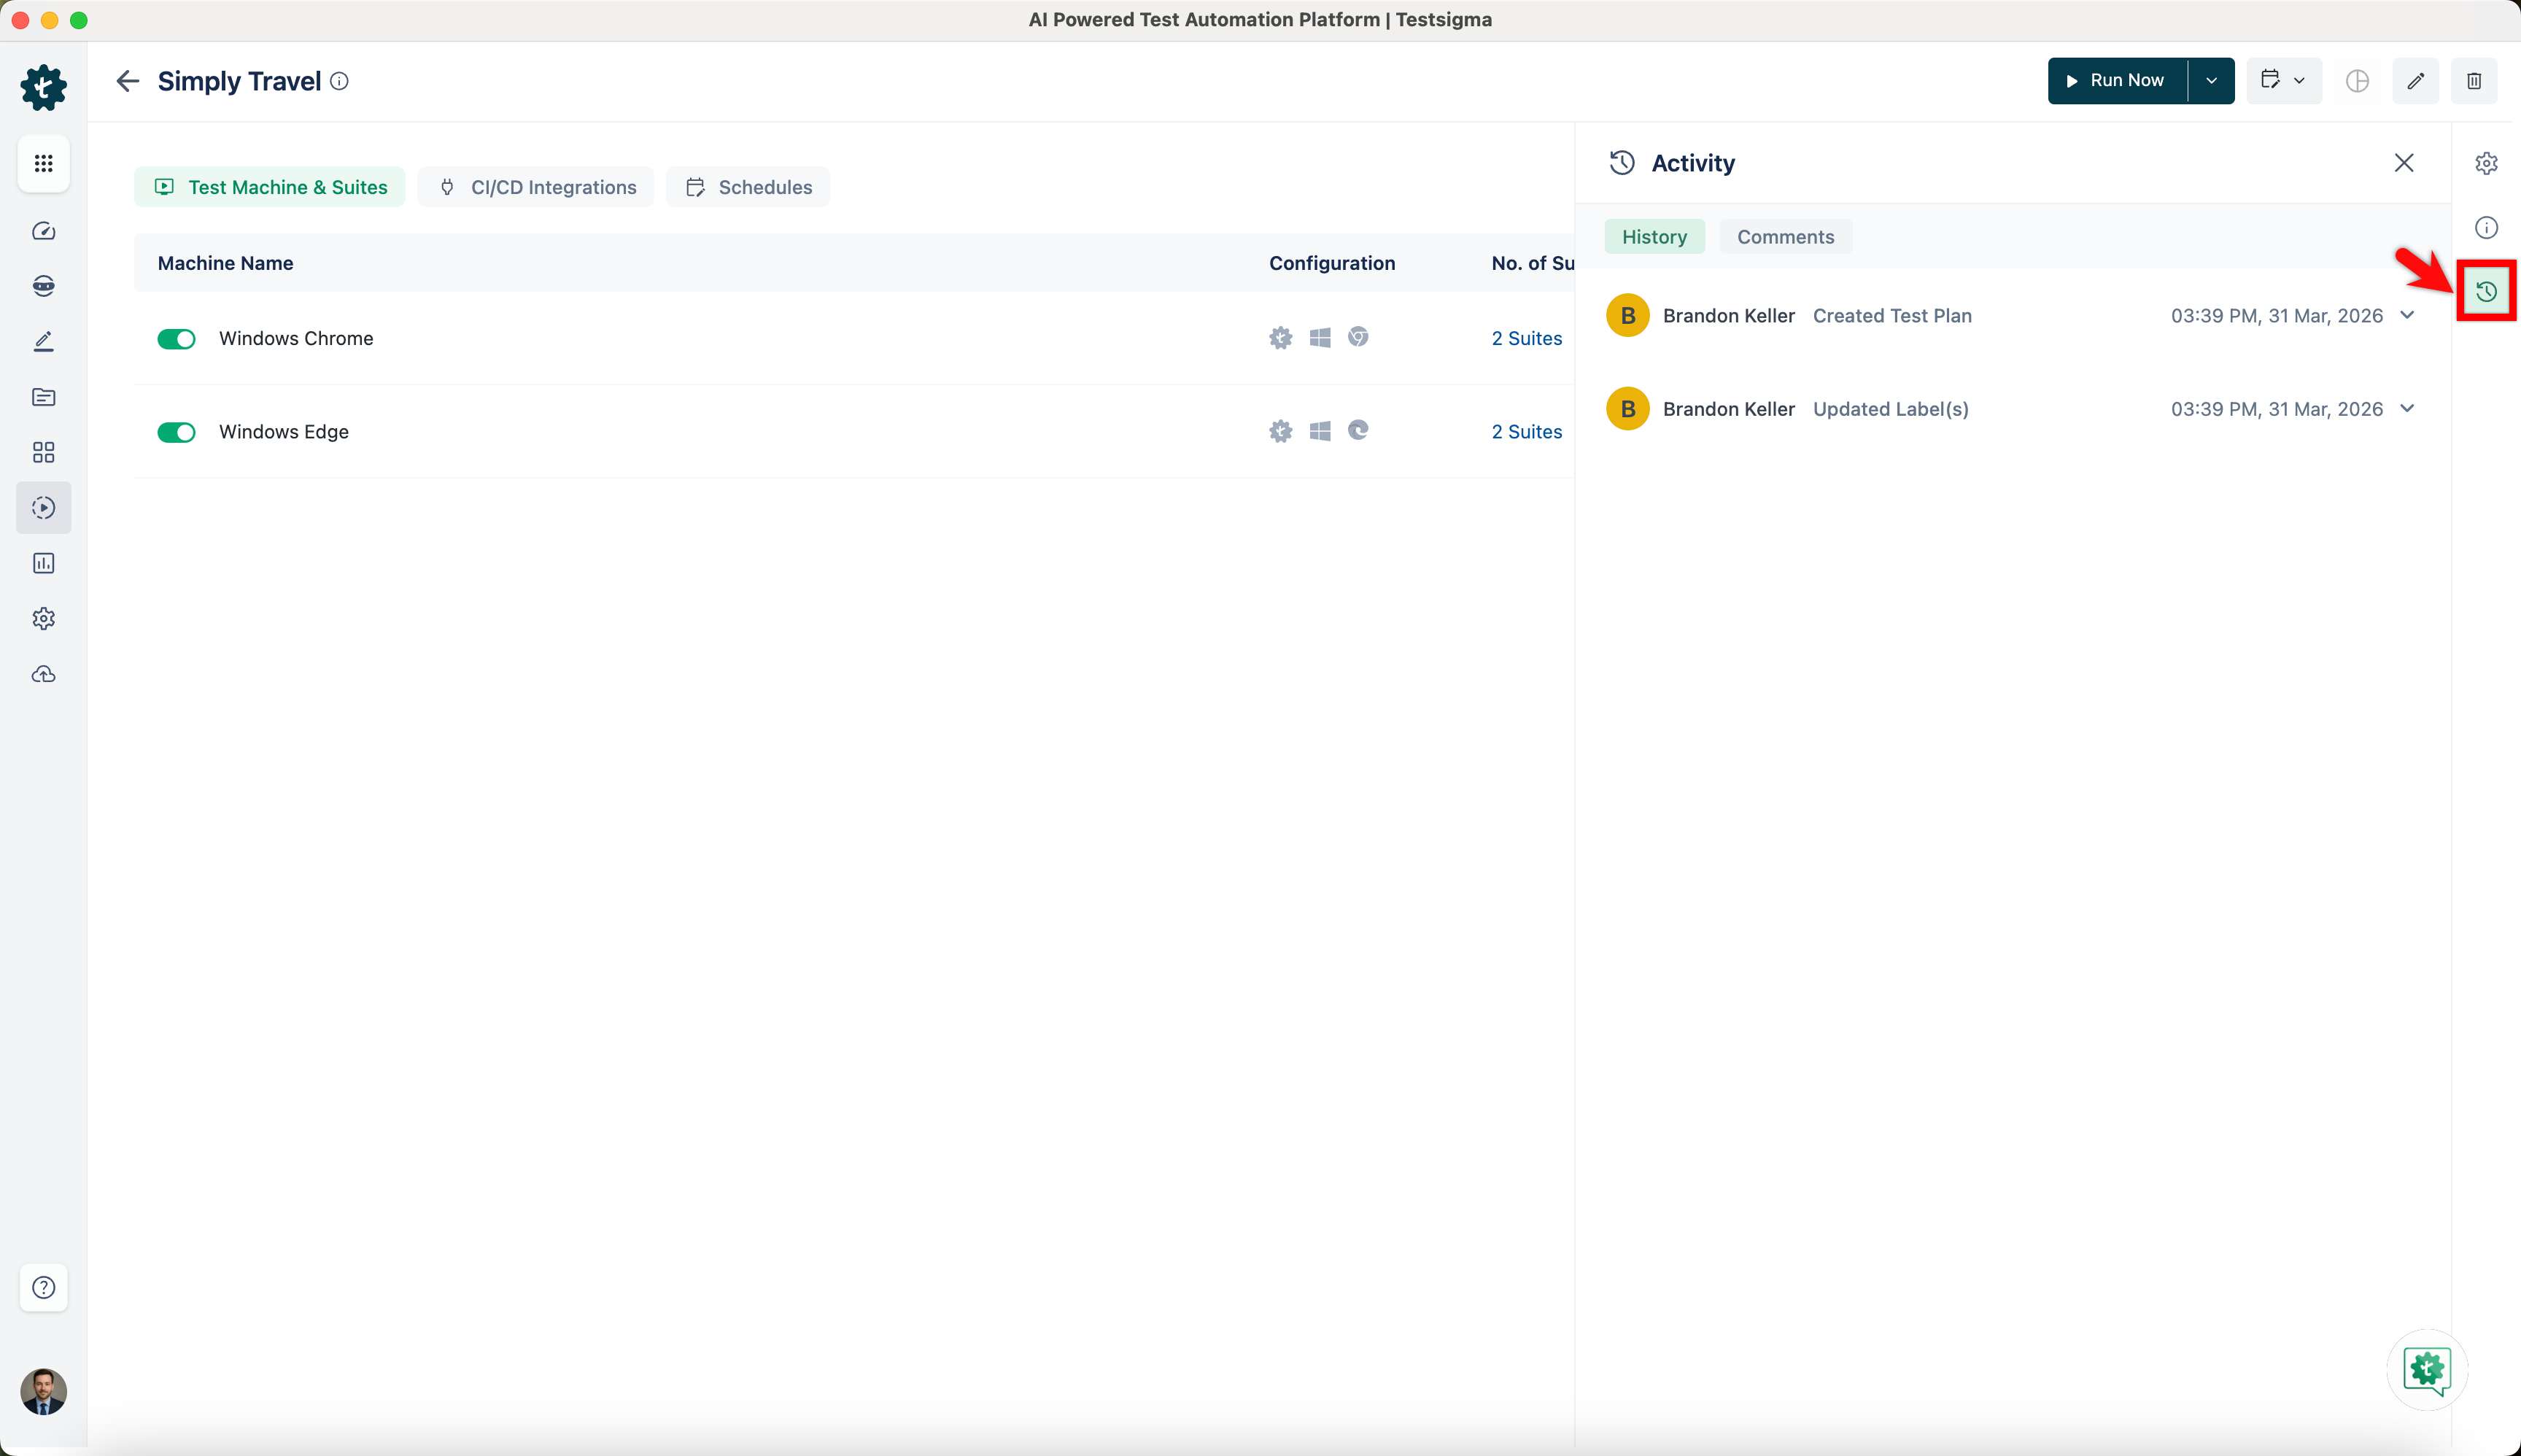
Task: Switch to CI/CD Integrations tab
Action: tap(537, 187)
